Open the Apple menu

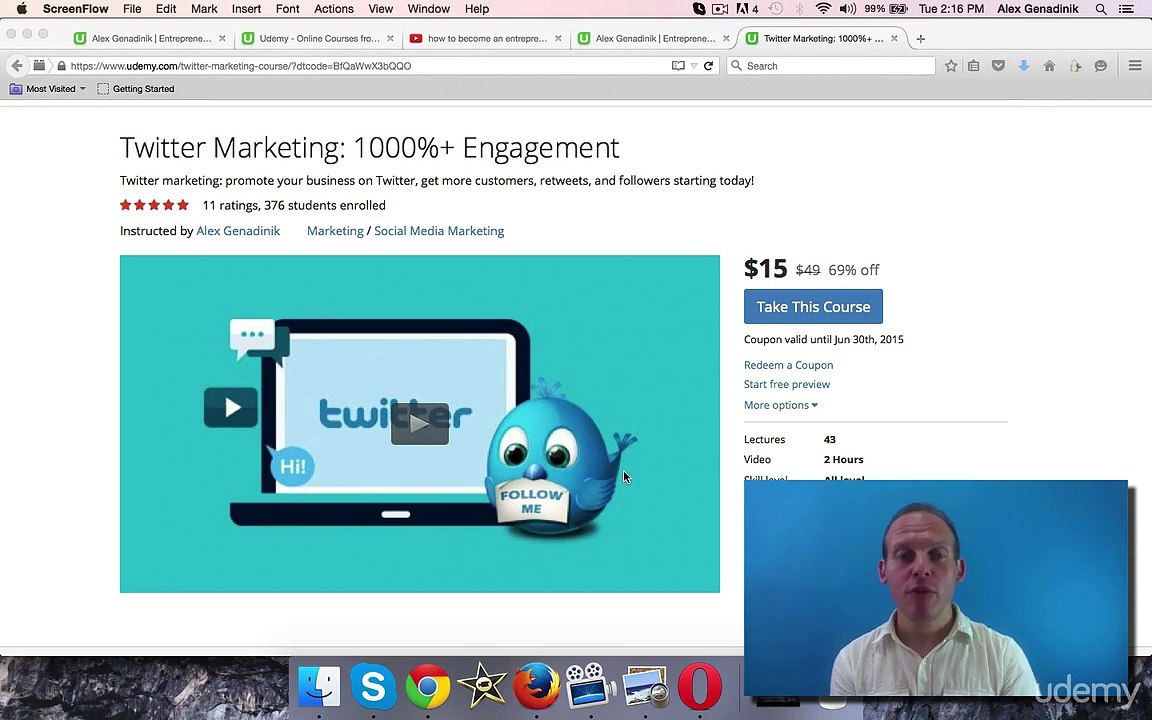[x=21, y=9]
